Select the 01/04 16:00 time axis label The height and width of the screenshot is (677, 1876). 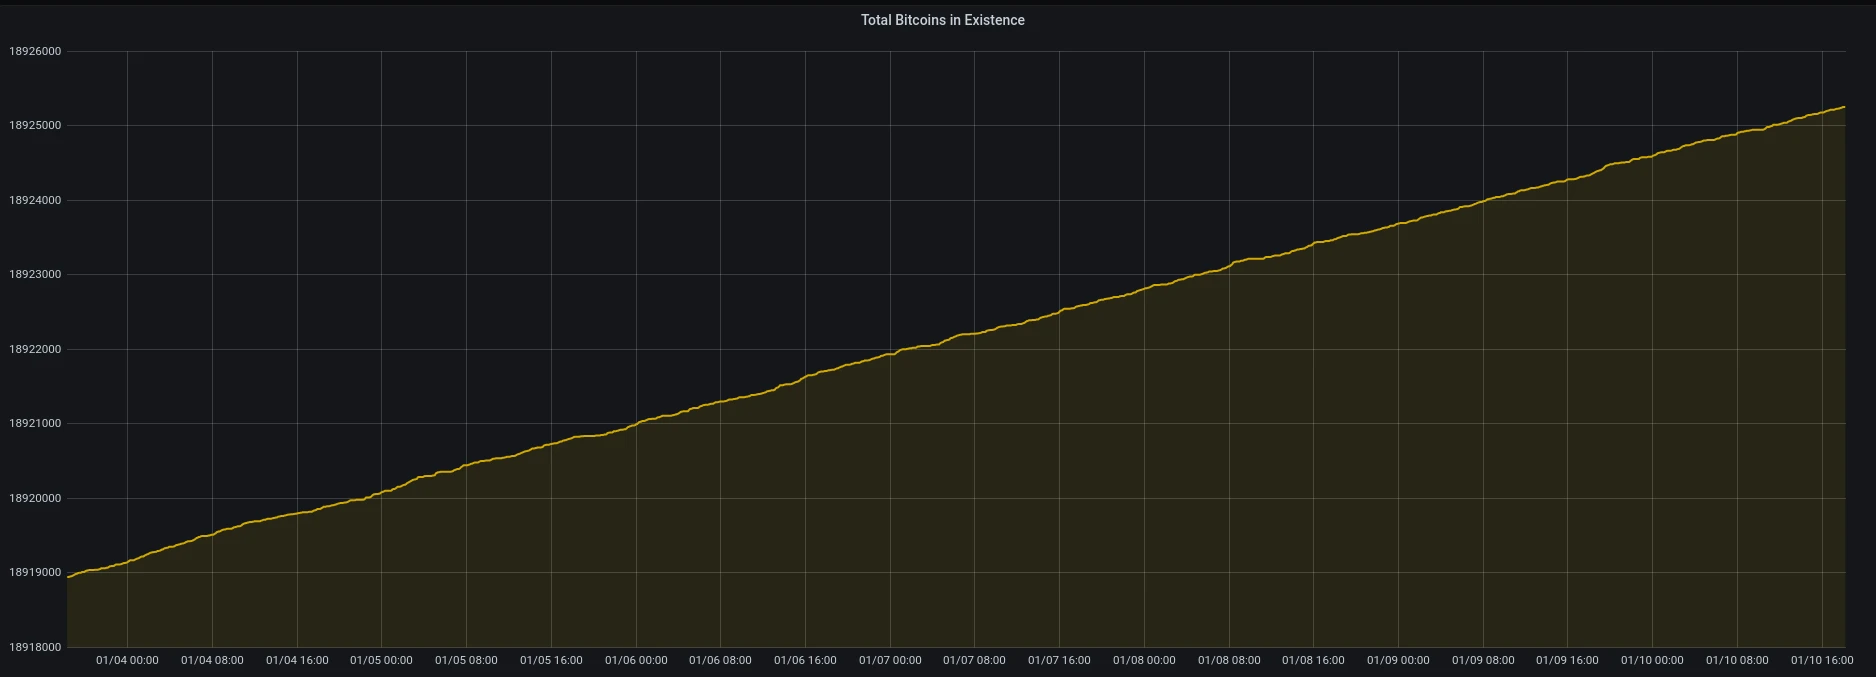[x=297, y=660]
